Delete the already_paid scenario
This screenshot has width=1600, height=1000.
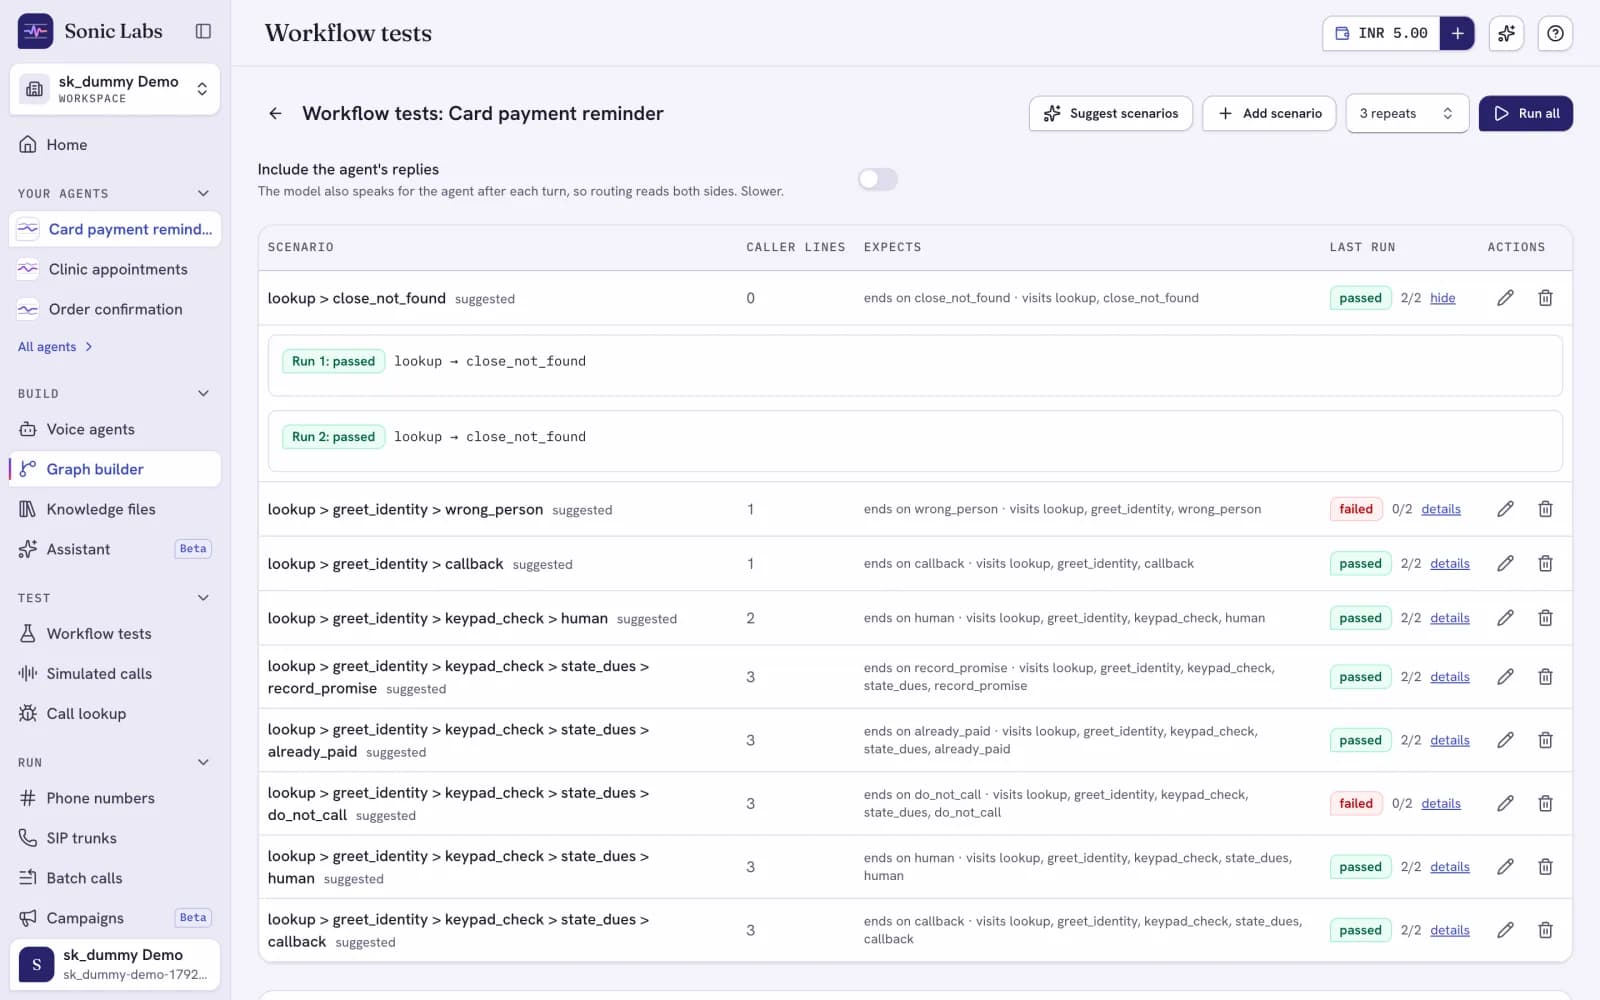(x=1545, y=740)
